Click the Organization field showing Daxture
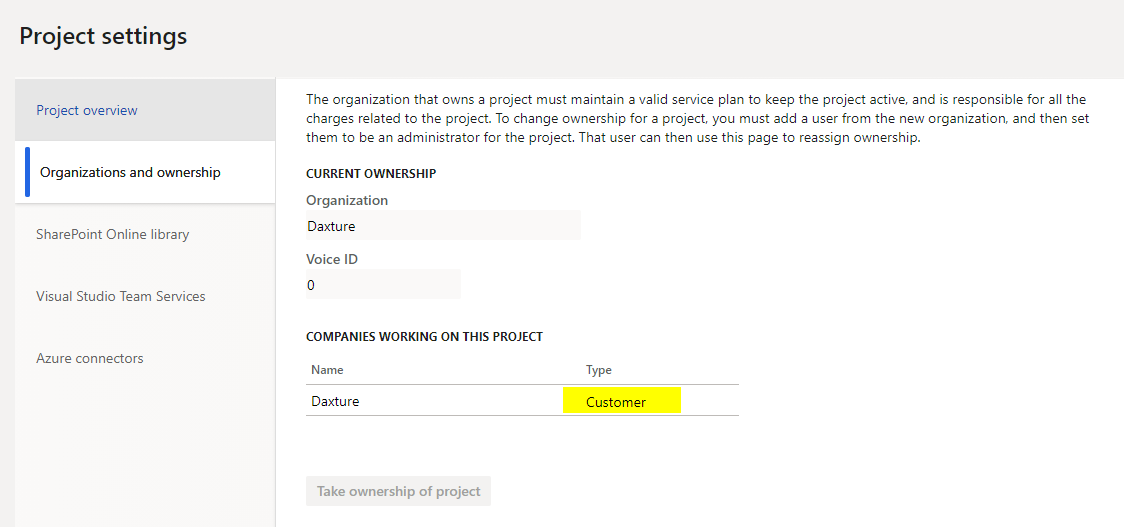 443,226
